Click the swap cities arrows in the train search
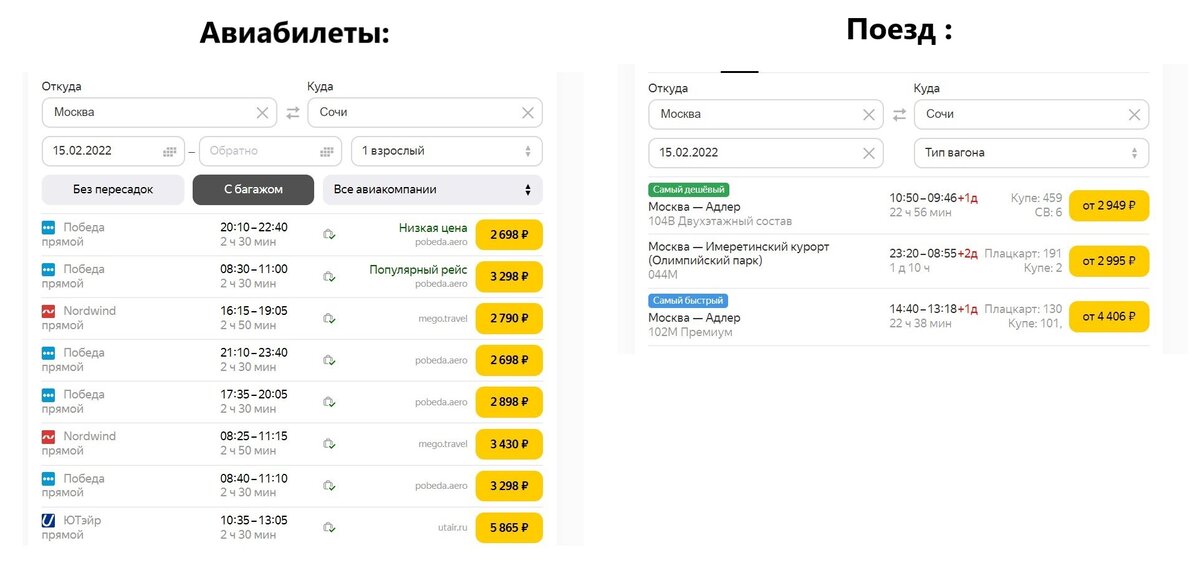1200x578 pixels. click(x=897, y=113)
